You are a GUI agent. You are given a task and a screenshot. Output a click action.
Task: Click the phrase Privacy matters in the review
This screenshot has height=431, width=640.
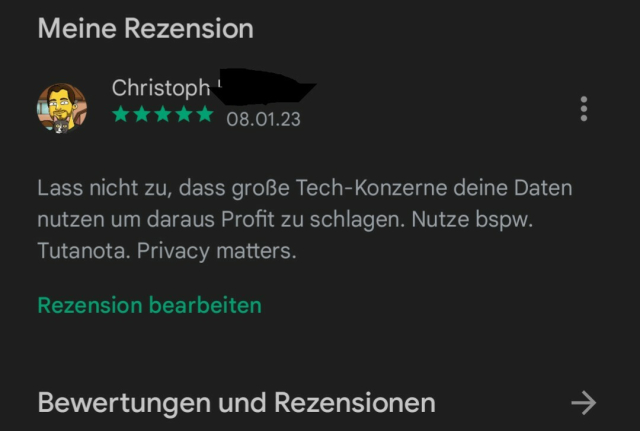[x=216, y=251]
